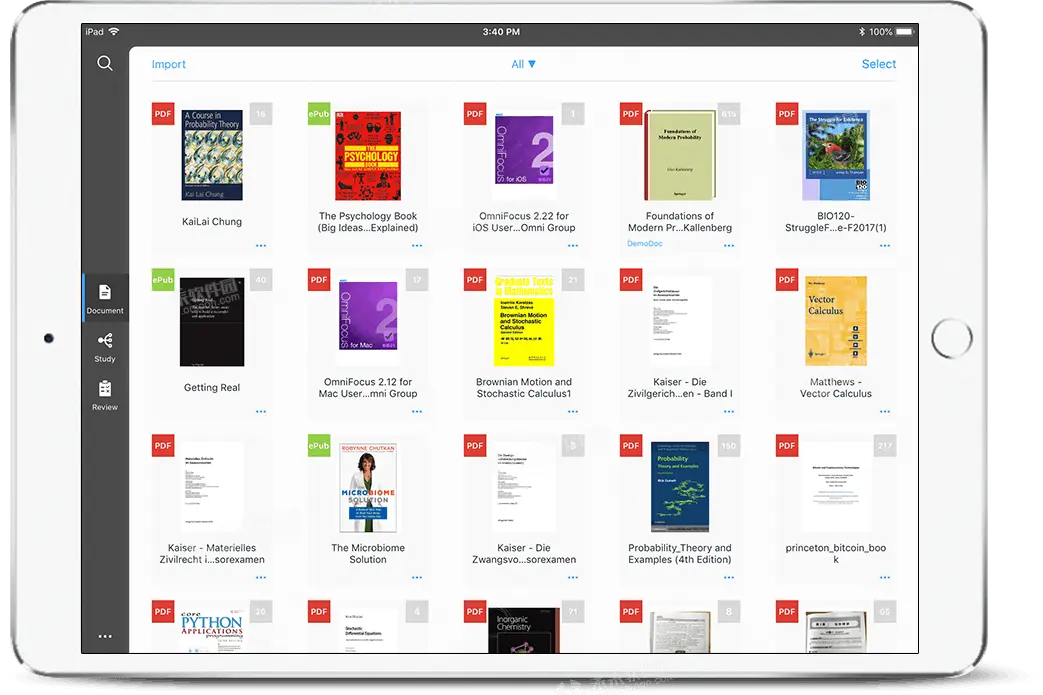Switch to the Study section
1043x695 pixels.
click(105, 347)
